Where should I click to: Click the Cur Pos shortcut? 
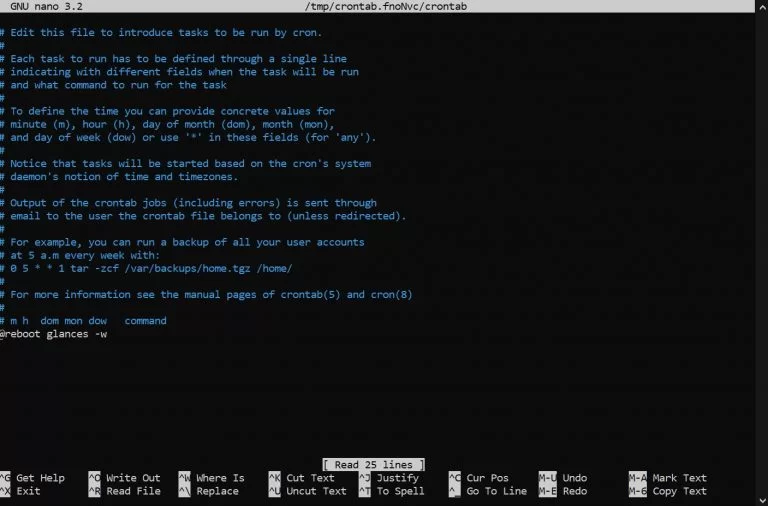coord(487,478)
